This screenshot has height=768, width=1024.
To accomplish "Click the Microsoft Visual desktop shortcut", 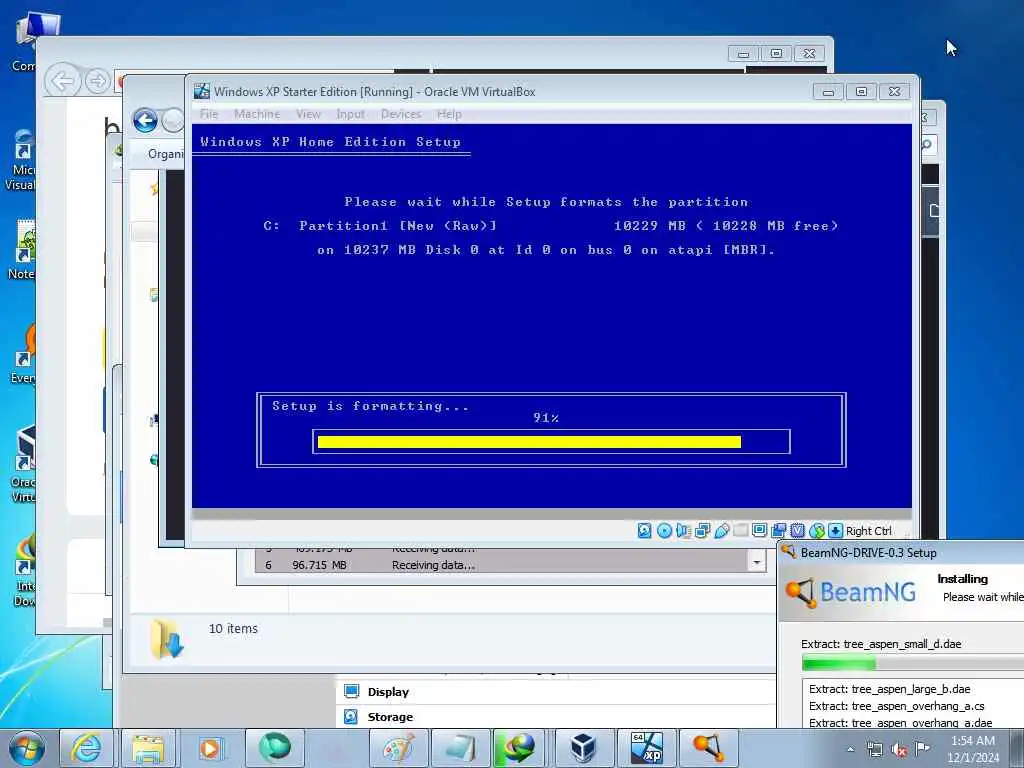I will [x=20, y=161].
